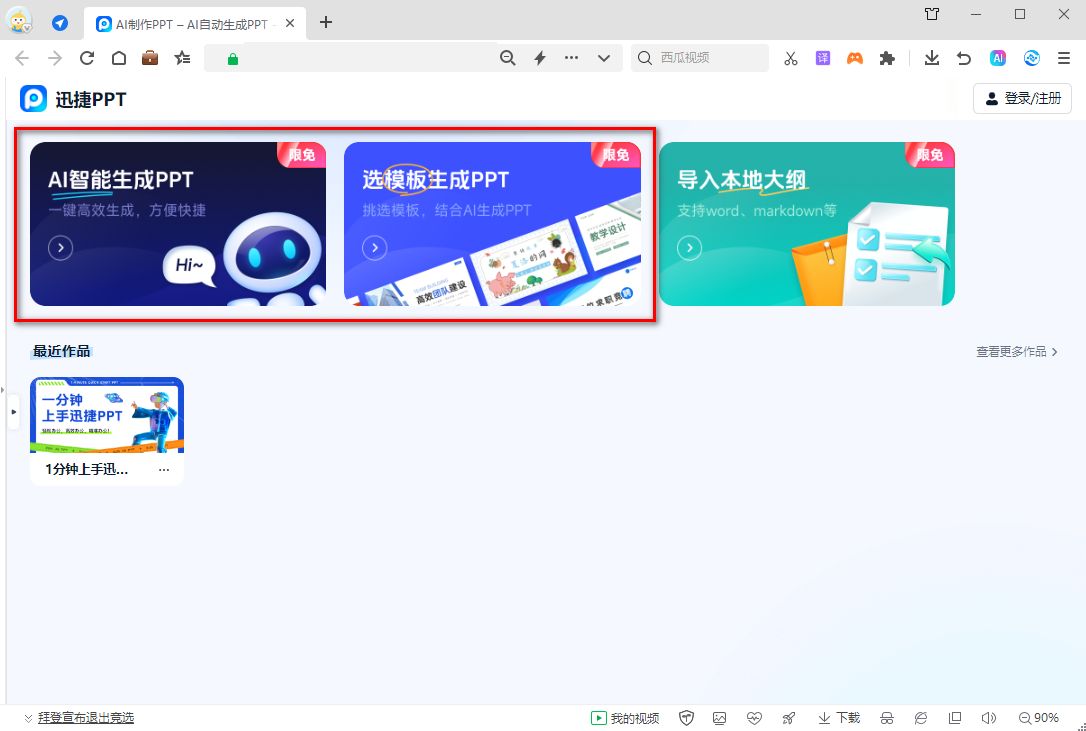The width and height of the screenshot is (1086, 731).
Task: Click arrow circle on 导入本地大纲 card
Action: [x=689, y=247]
